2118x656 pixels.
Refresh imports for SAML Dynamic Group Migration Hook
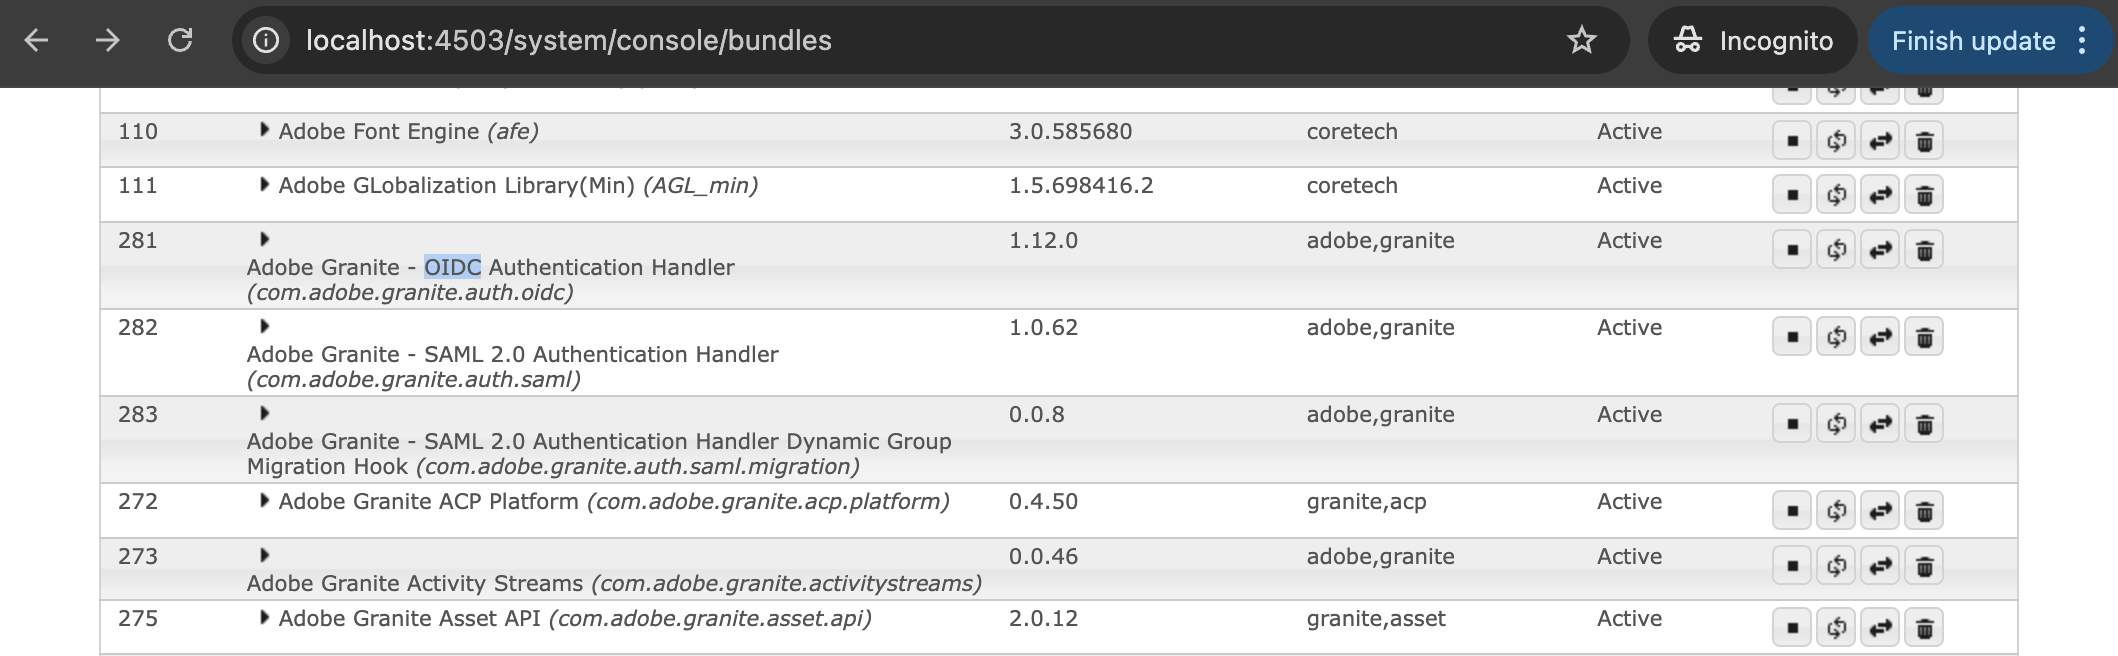tap(1836, 424)
